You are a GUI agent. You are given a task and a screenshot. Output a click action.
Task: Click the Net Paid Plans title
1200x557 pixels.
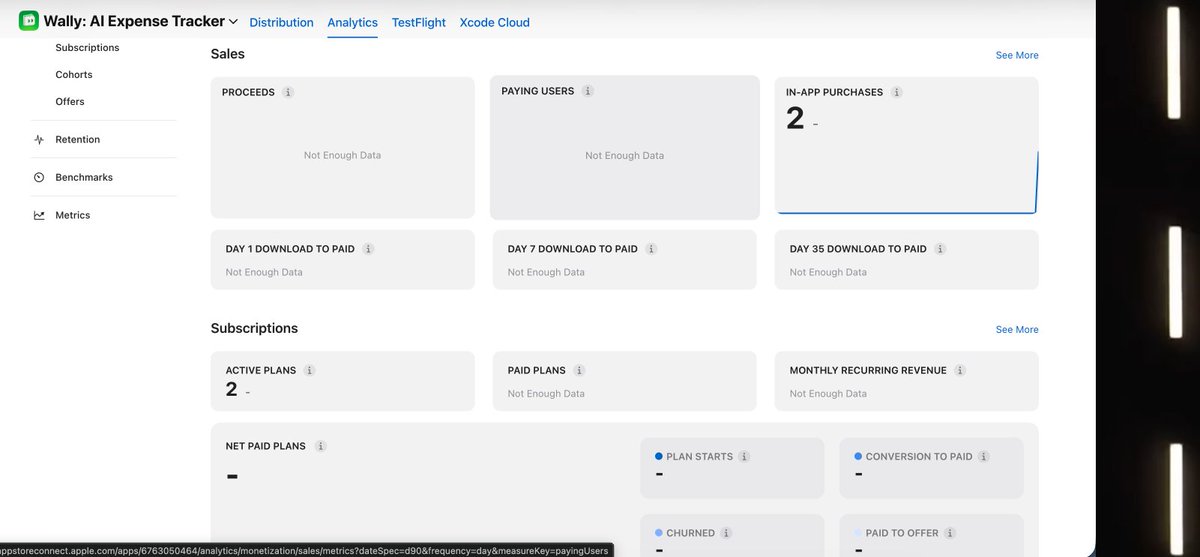266,446
